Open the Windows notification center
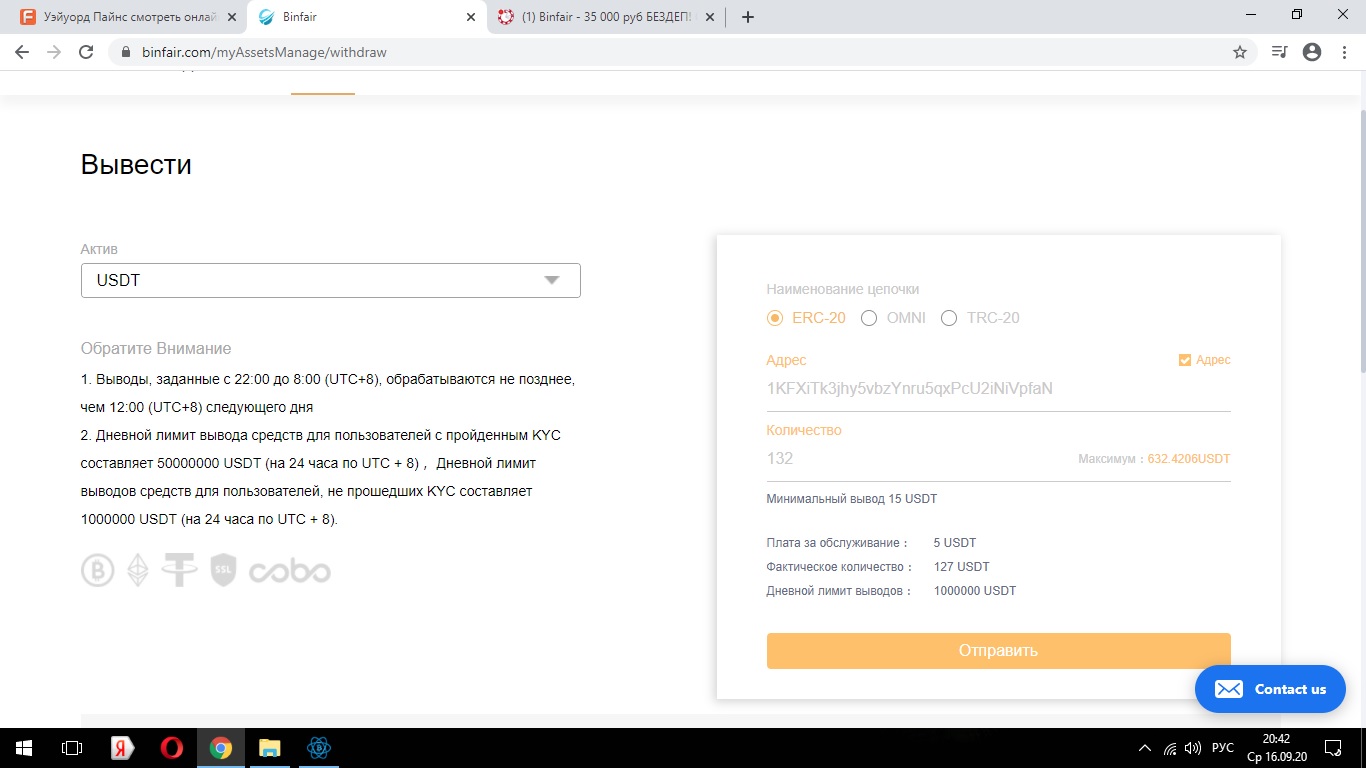The height and width of the screenshot is (768, 1366). pyautogui.click(x=1332, y=748)
